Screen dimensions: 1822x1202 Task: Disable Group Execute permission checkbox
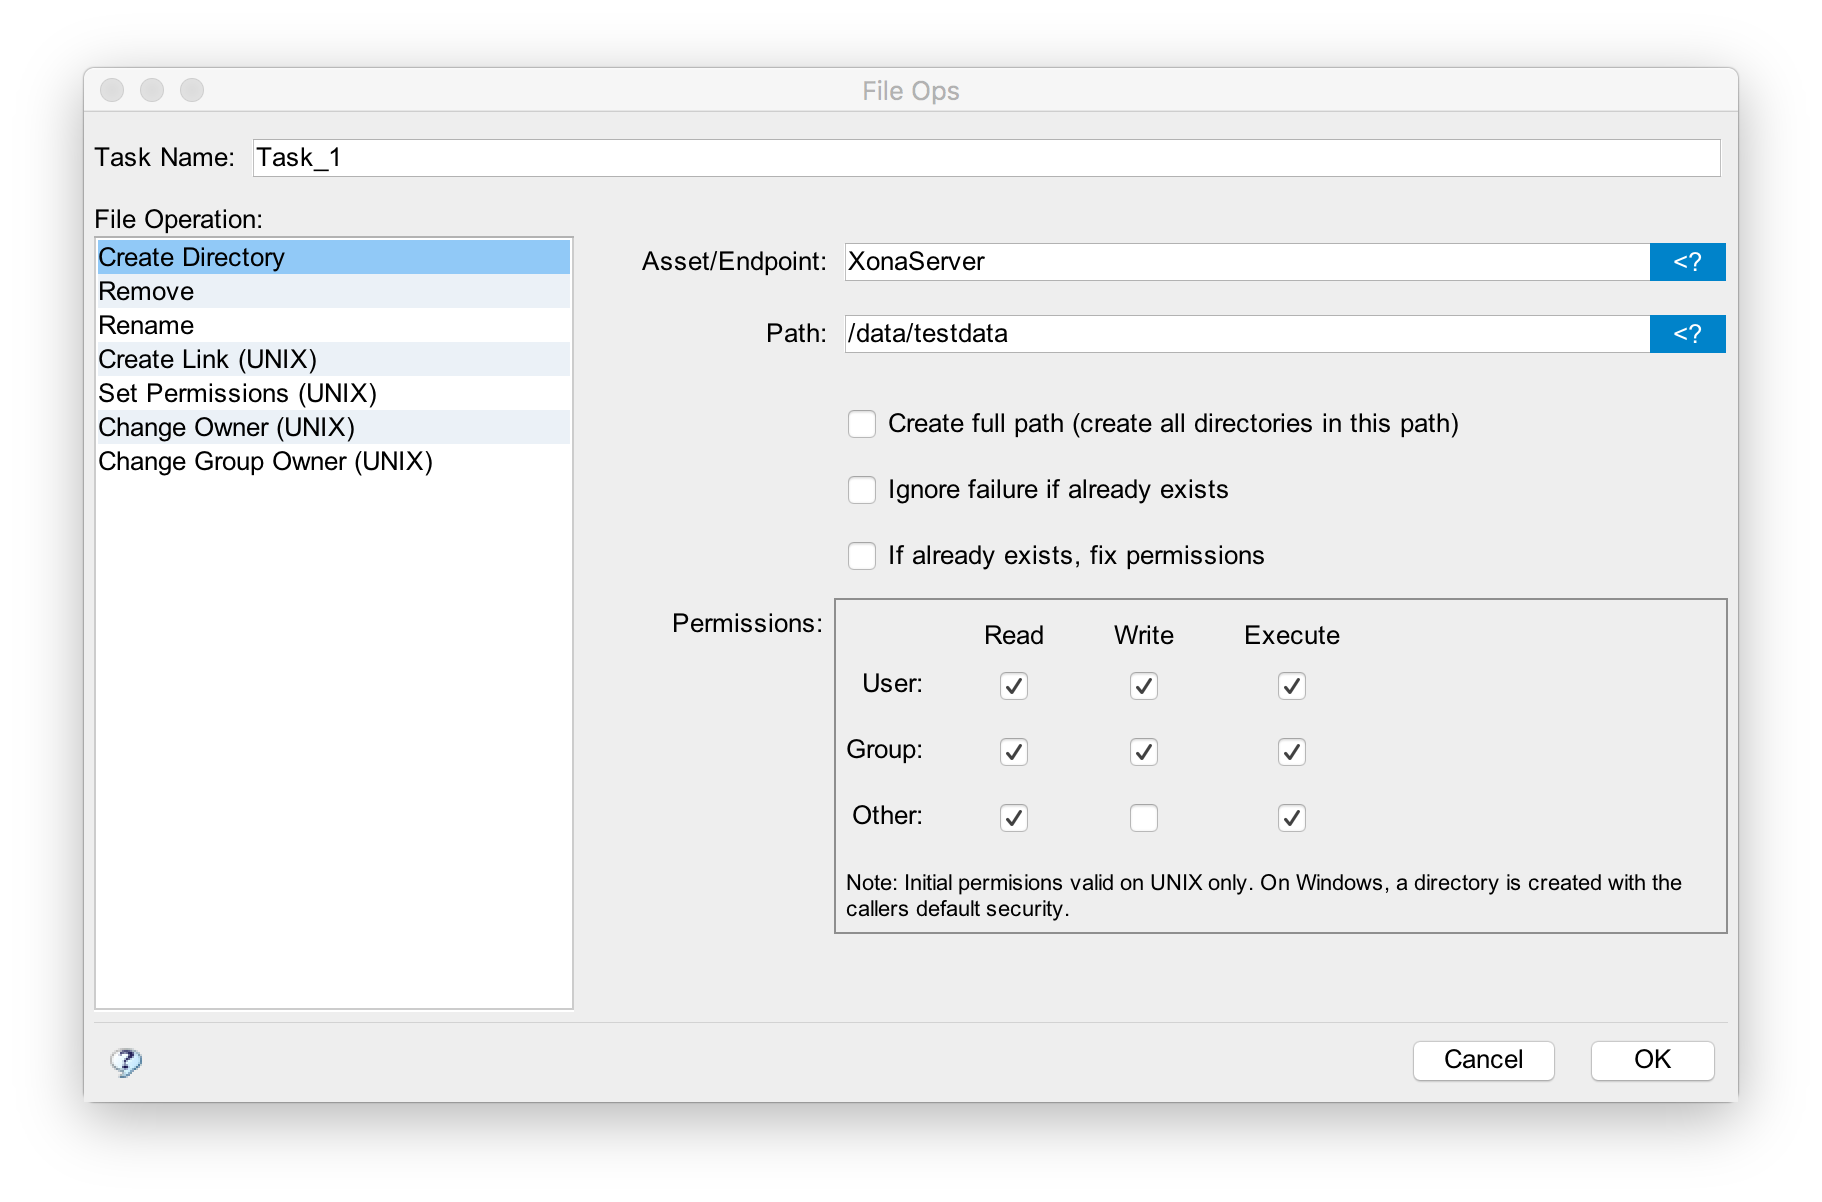click(1291, 752)
